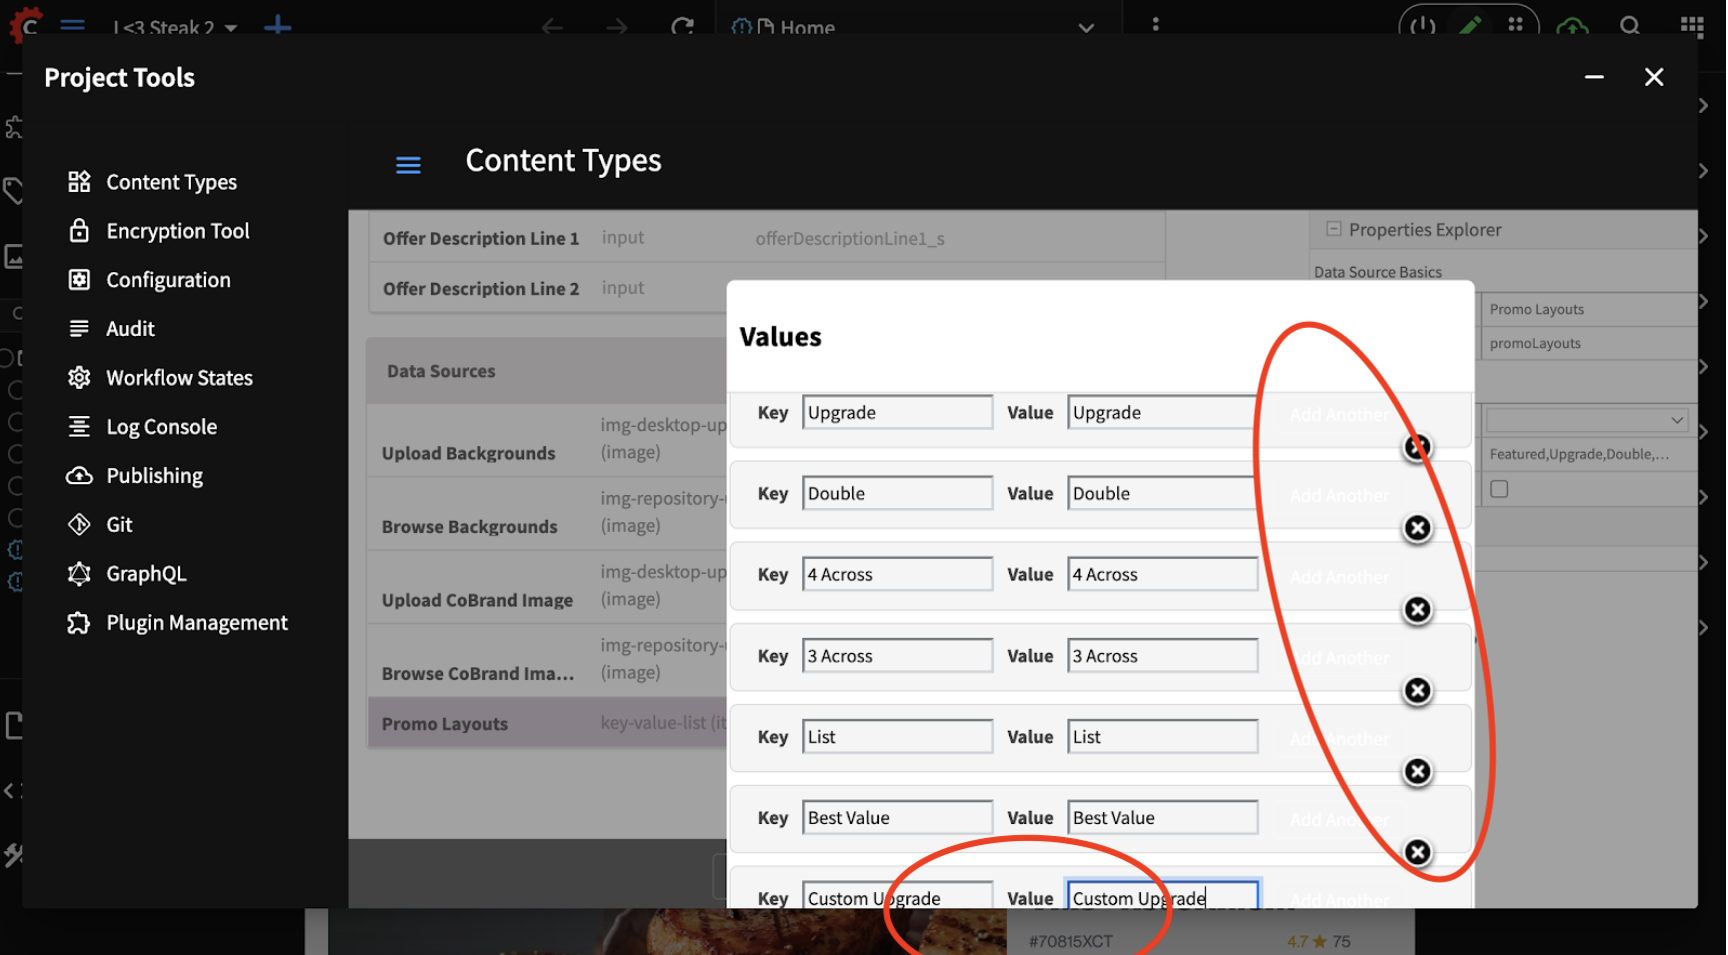
Task: Click Add Another beside the Best Value row
Action: 1339,818
